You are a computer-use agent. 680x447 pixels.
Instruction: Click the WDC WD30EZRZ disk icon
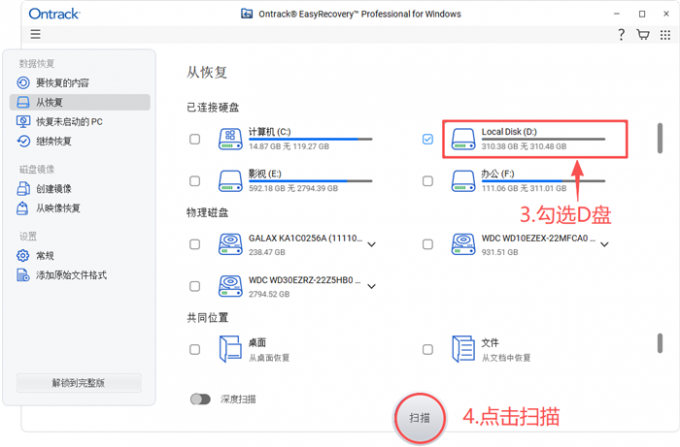(x=230, y=287)
